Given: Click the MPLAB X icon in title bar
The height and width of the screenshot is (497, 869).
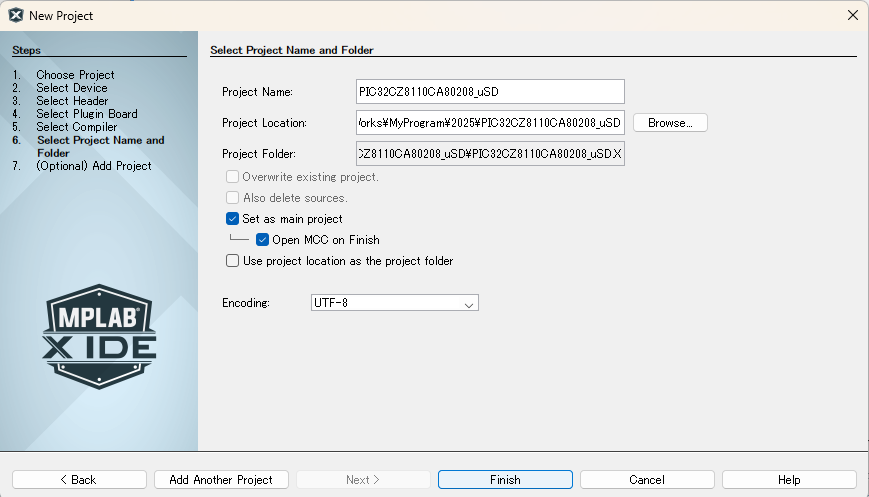Looking at the screenshot, I should 16,15.
